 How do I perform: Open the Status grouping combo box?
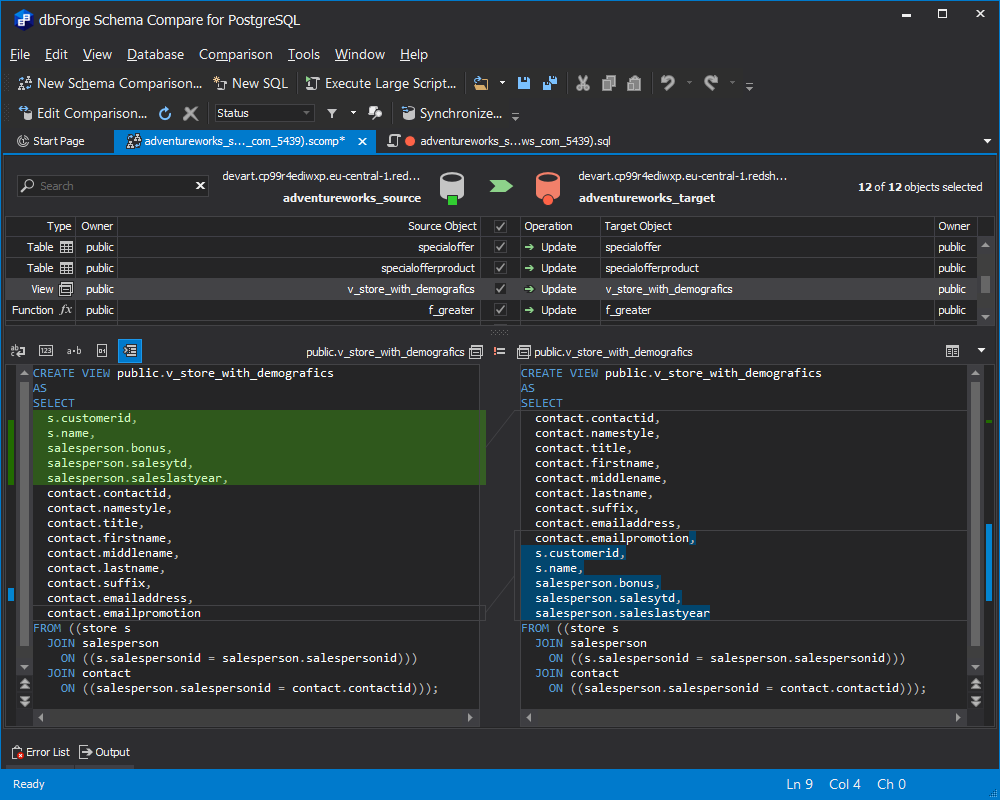tap(264, 113)
